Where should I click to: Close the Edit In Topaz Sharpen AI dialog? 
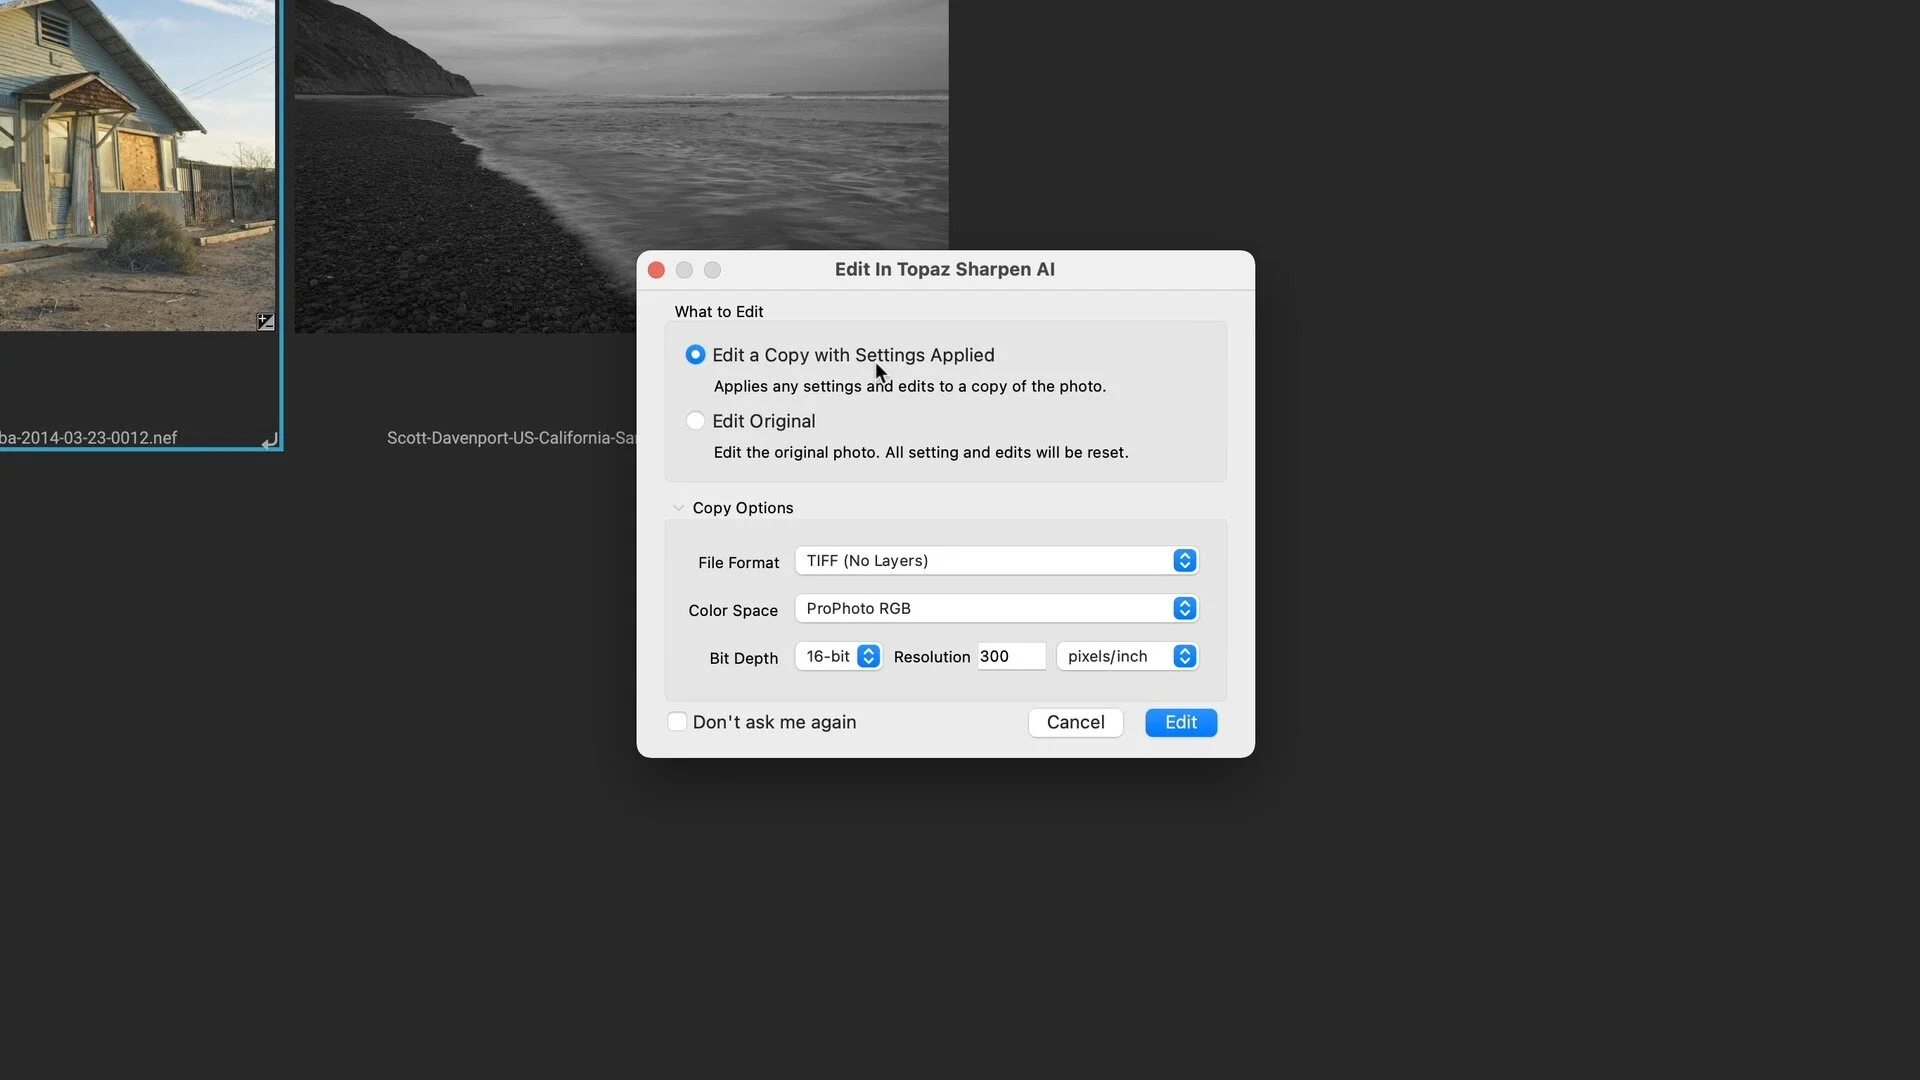click(x=656, y=270)
